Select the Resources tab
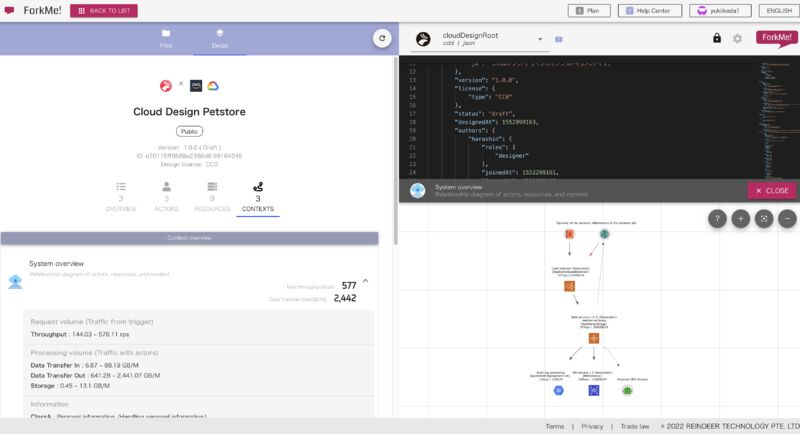This screenshot has height=434, width=800. click(212, 197)
